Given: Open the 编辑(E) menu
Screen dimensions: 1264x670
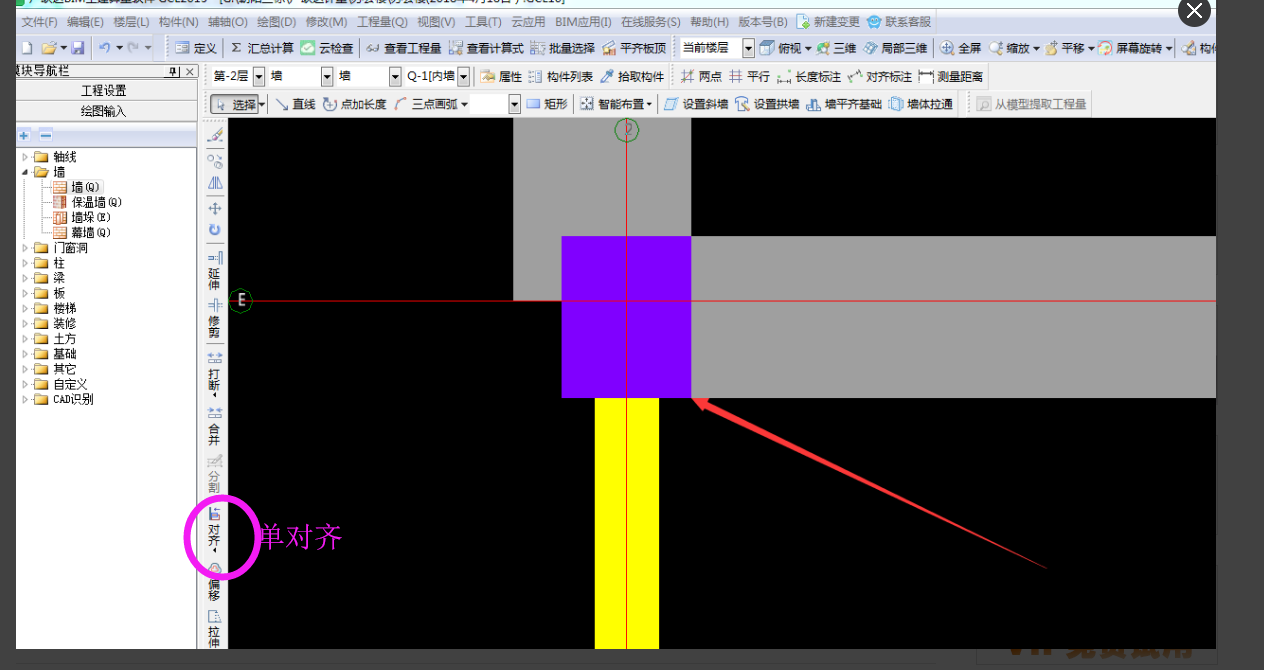Looking at the screenshot, I should click(x=85, y=21).
